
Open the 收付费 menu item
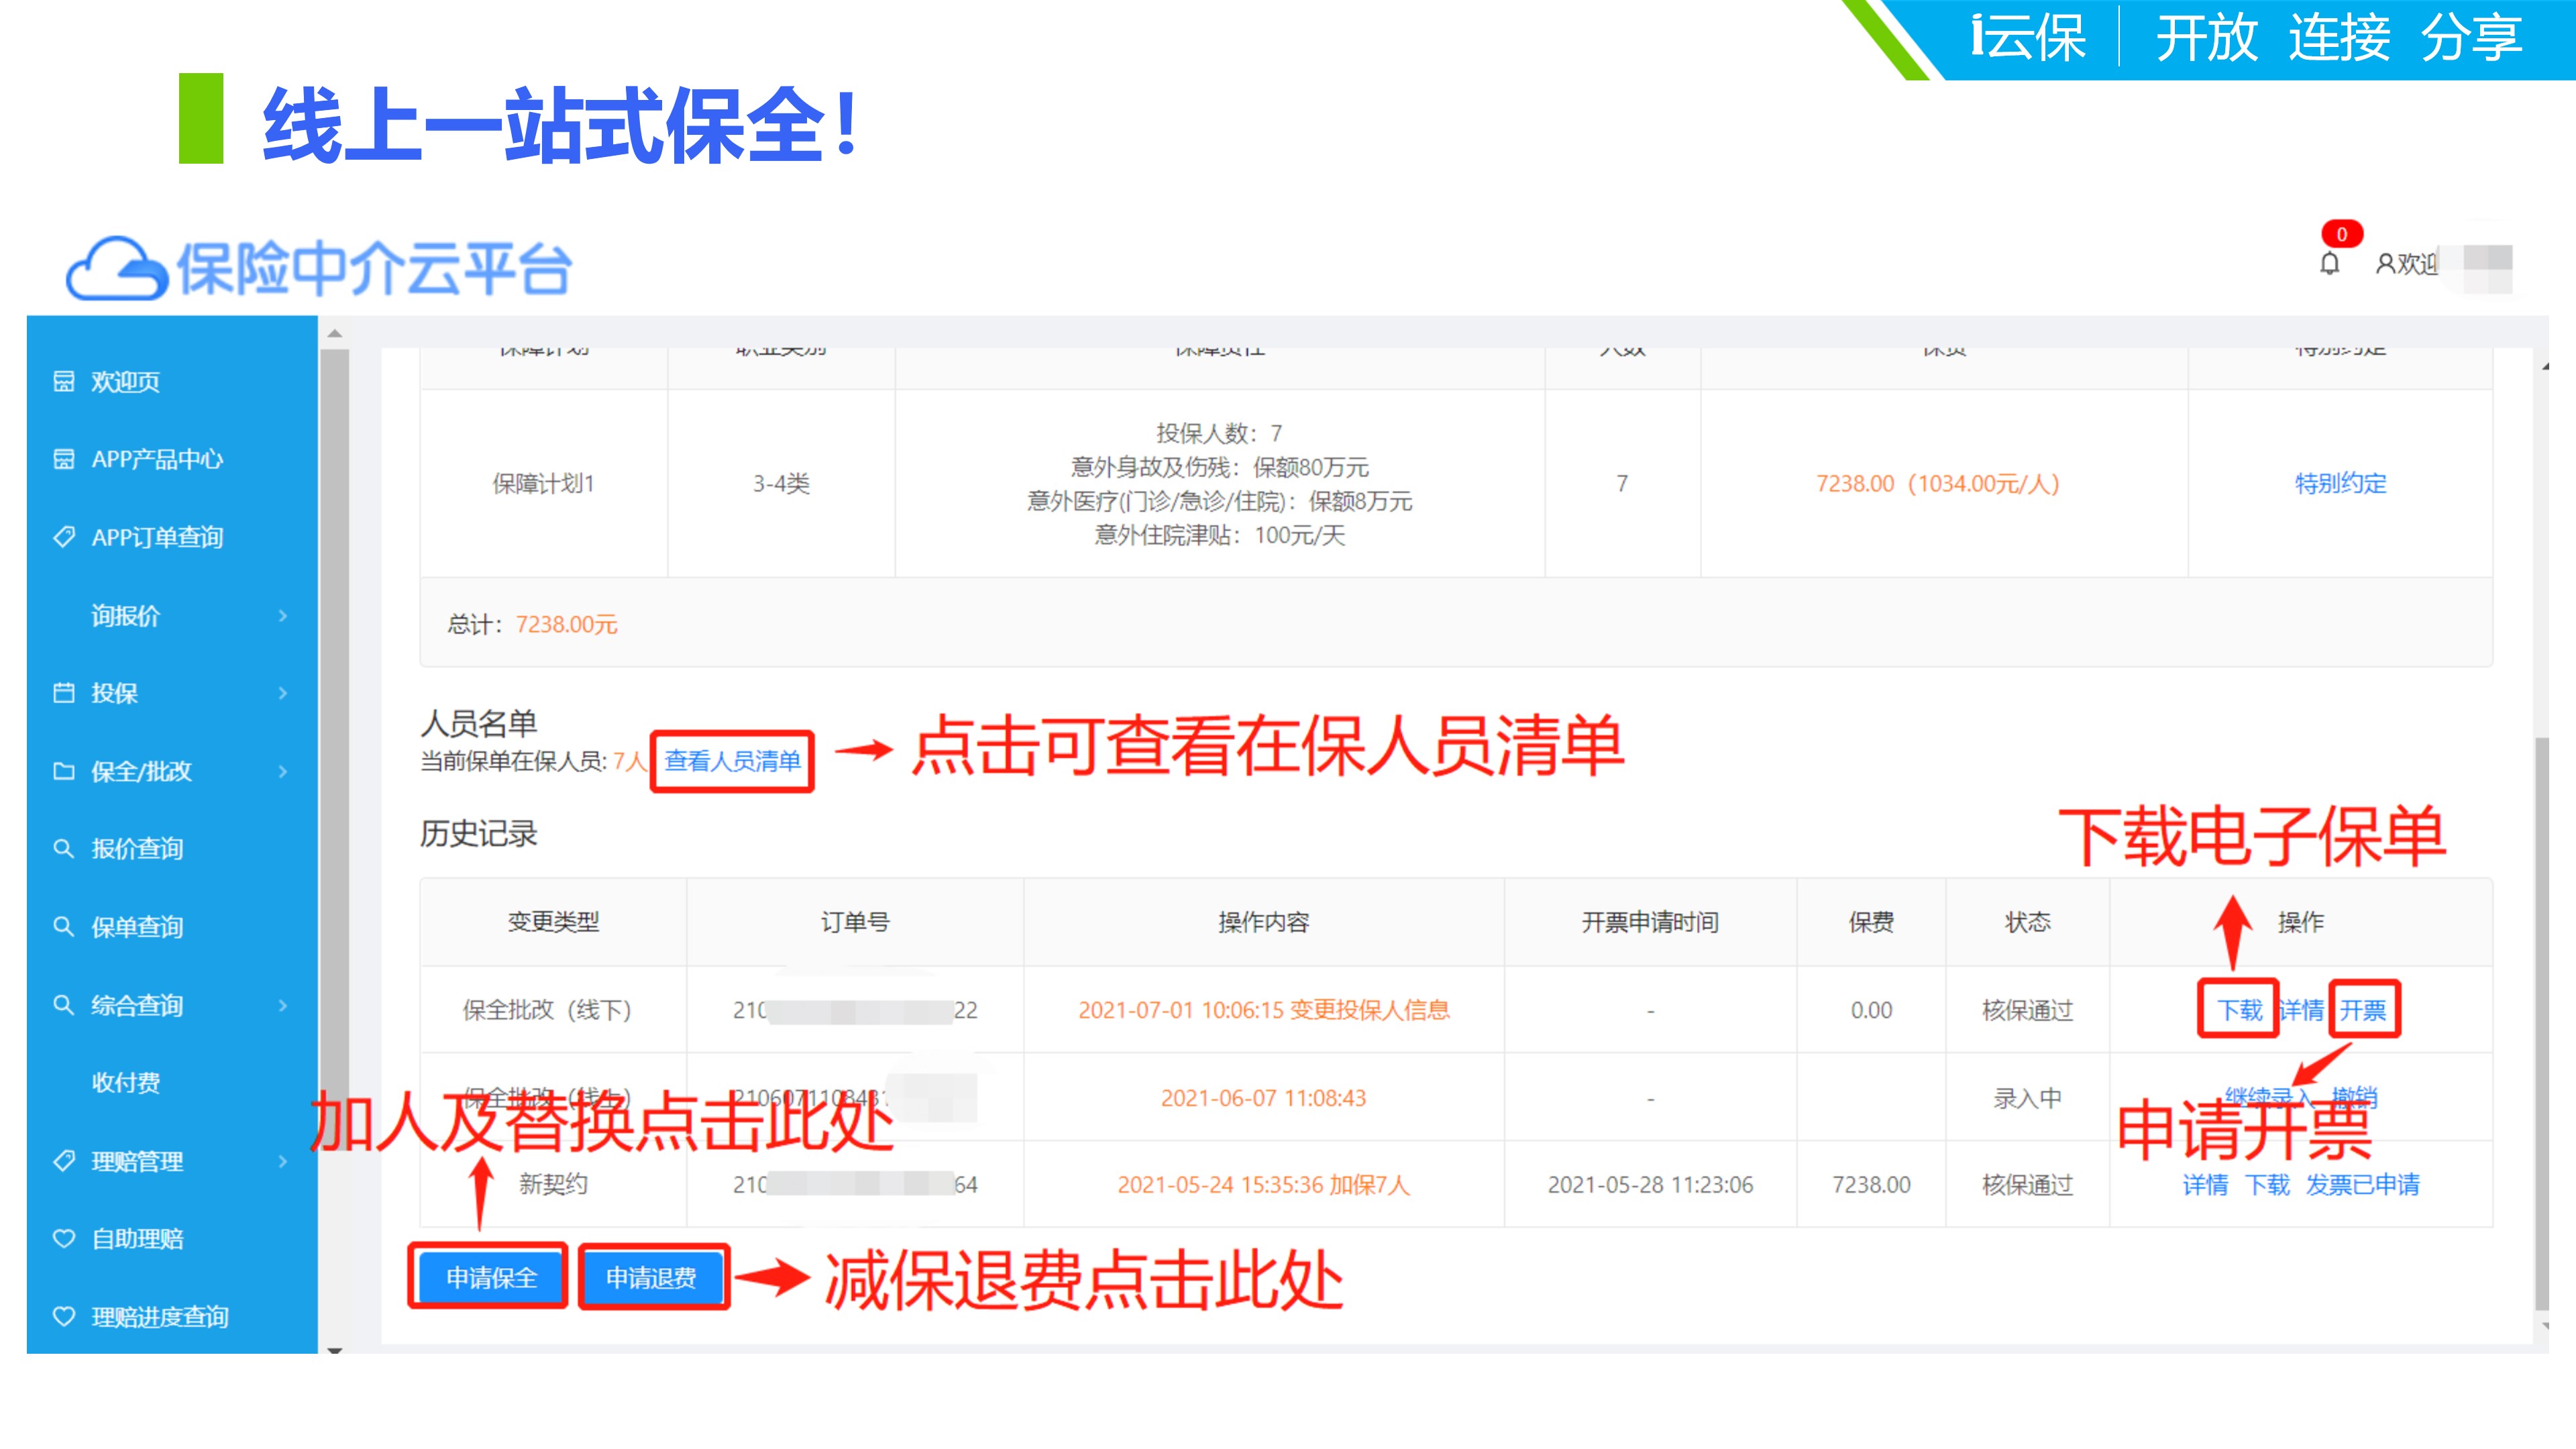pyautogui.click(x=126, y=1083)
